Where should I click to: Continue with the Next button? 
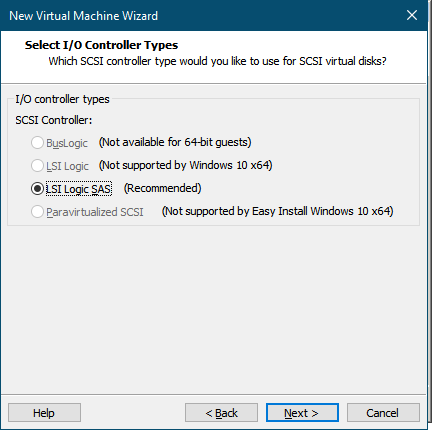tap(302, 413)
